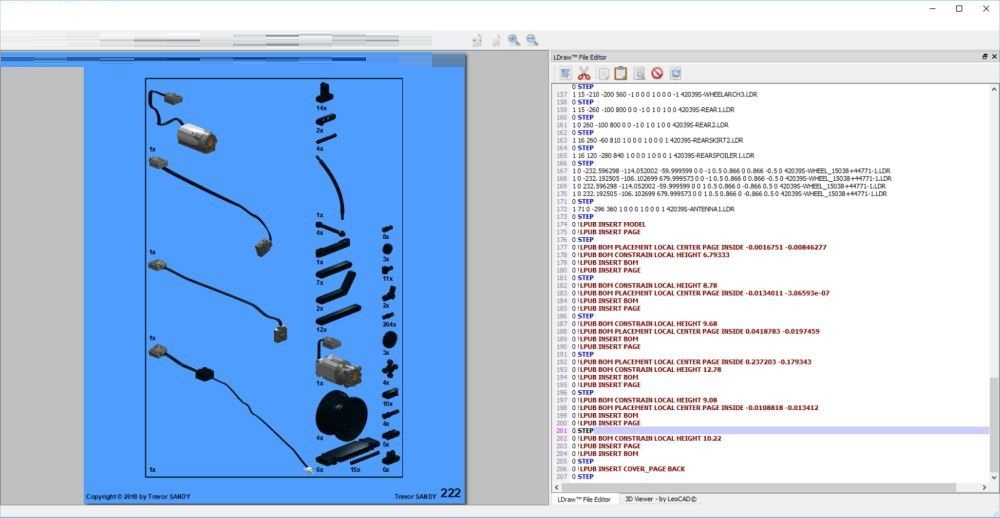The height and width of the screenshot is (518, 1000).
Task: Click the Cut scissors icon
Action: [x=584, y=73]
